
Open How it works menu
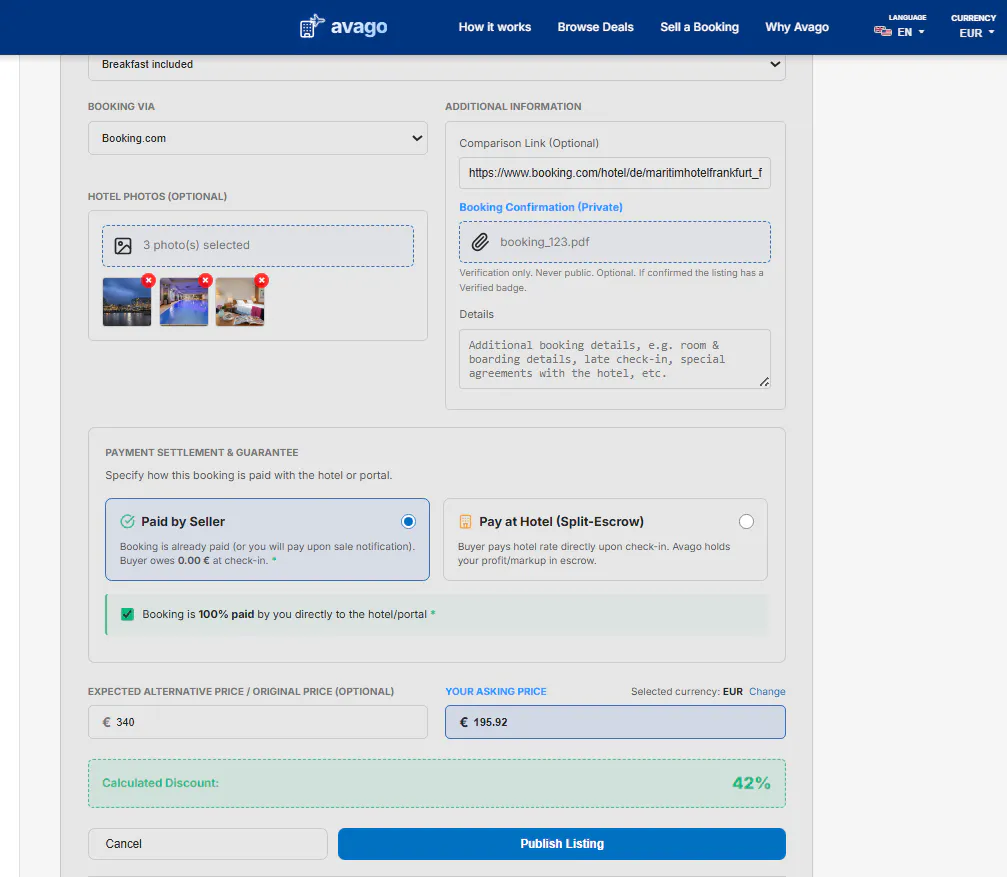pos(495,27)
